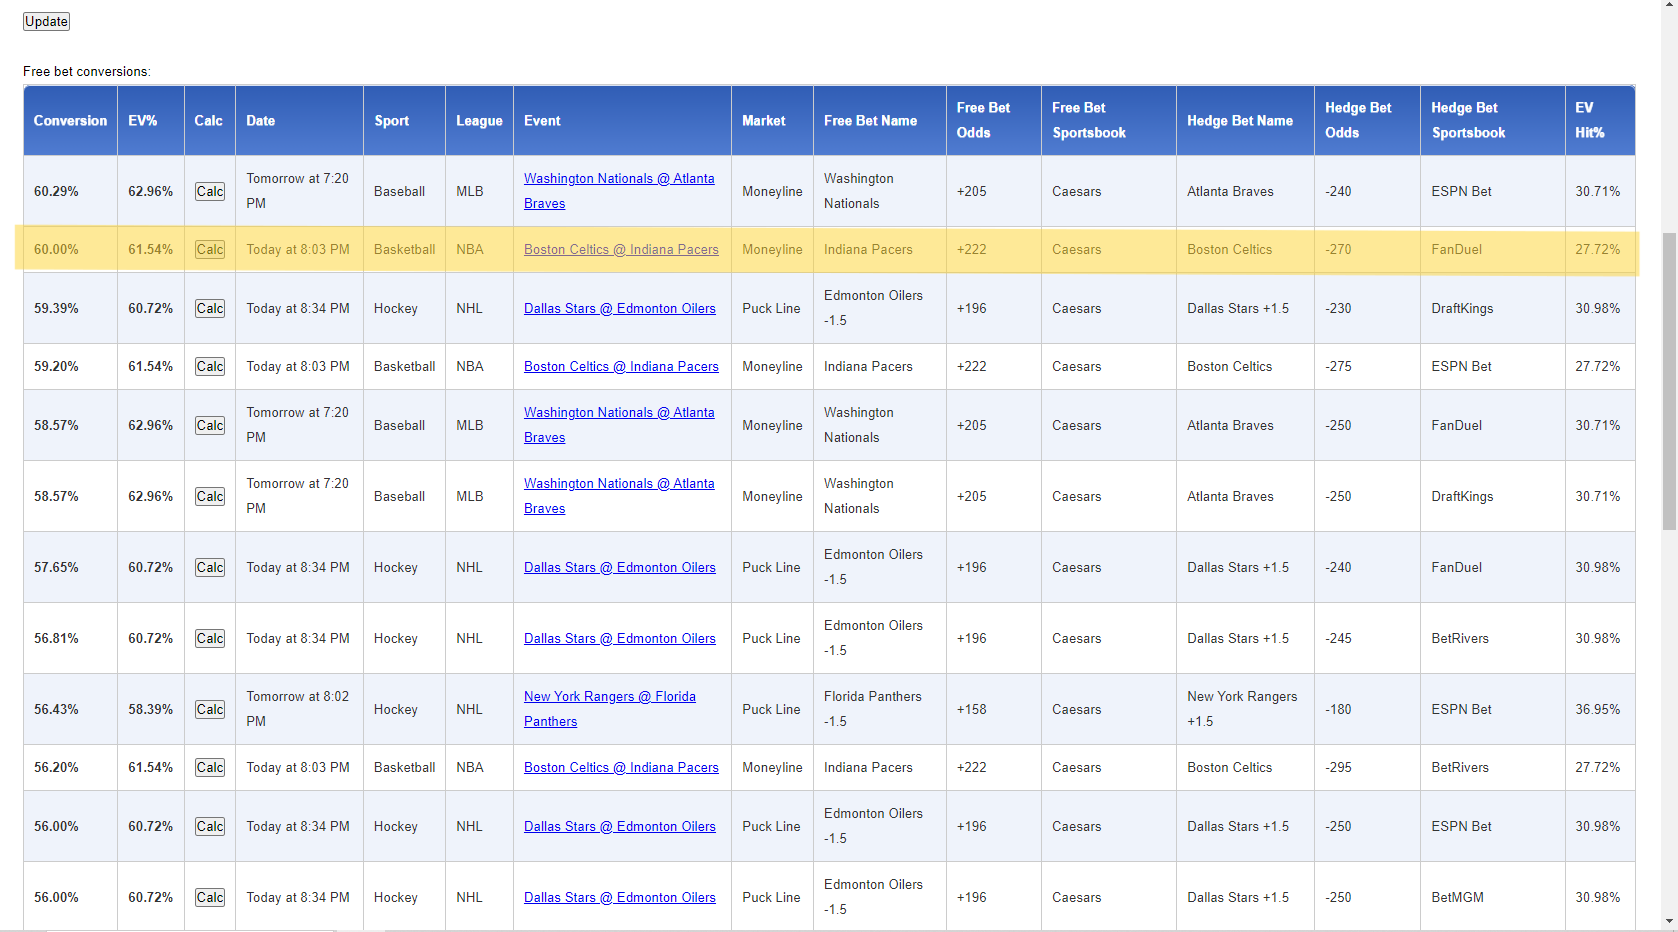
Task: Click the League column header
Action: click(479, 120)
